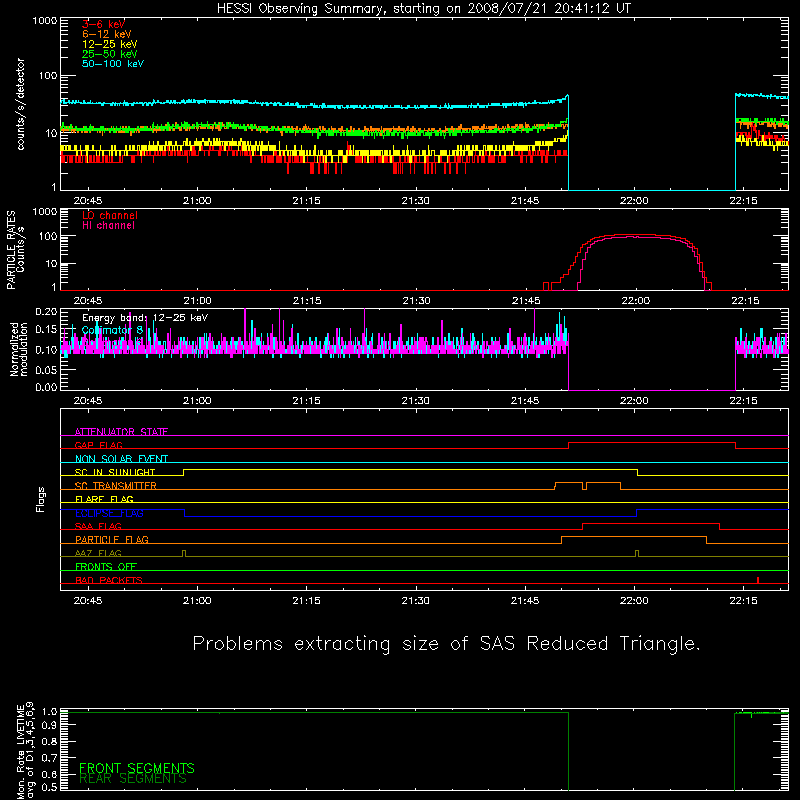Viewport: 800px width, 800px height.
Task: Click the red bad-packets tick mark near 22:15
Action: point(758,580)
